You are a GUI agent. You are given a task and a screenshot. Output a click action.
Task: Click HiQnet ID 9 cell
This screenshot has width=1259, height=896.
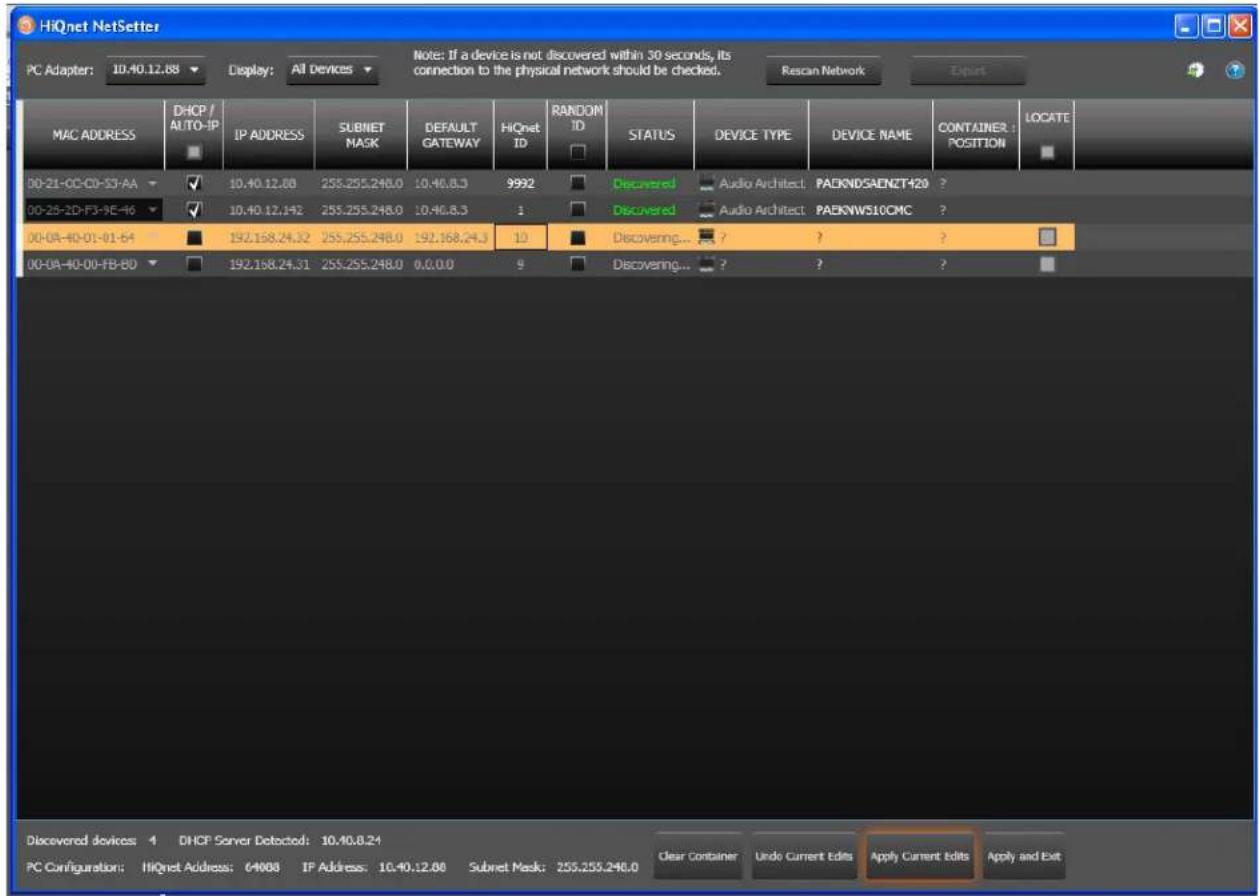(x=520, y=264)
